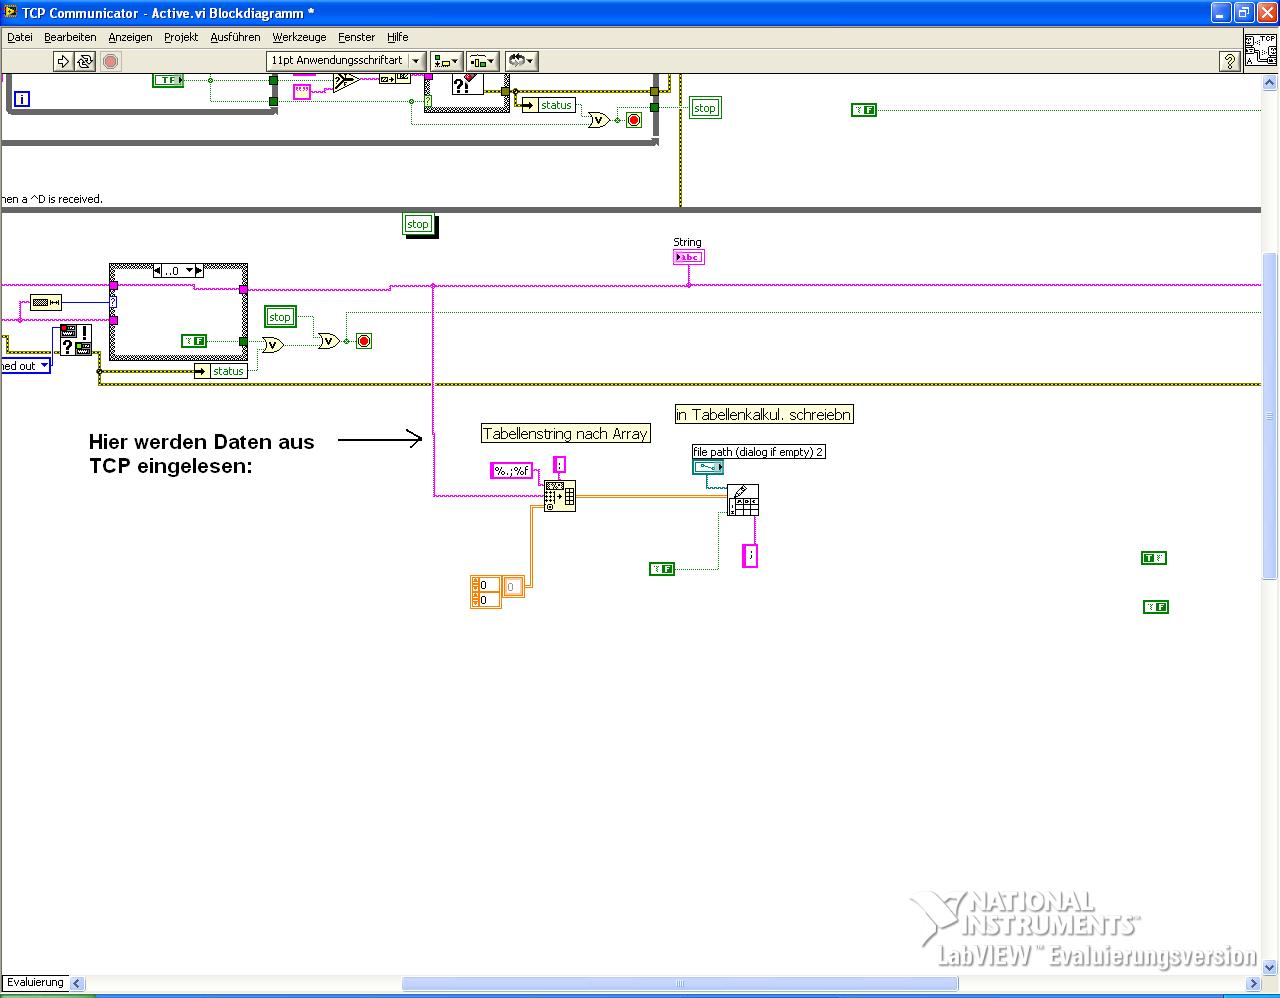Select the "file path (dialog if empty) 2" label

(759, 452)
